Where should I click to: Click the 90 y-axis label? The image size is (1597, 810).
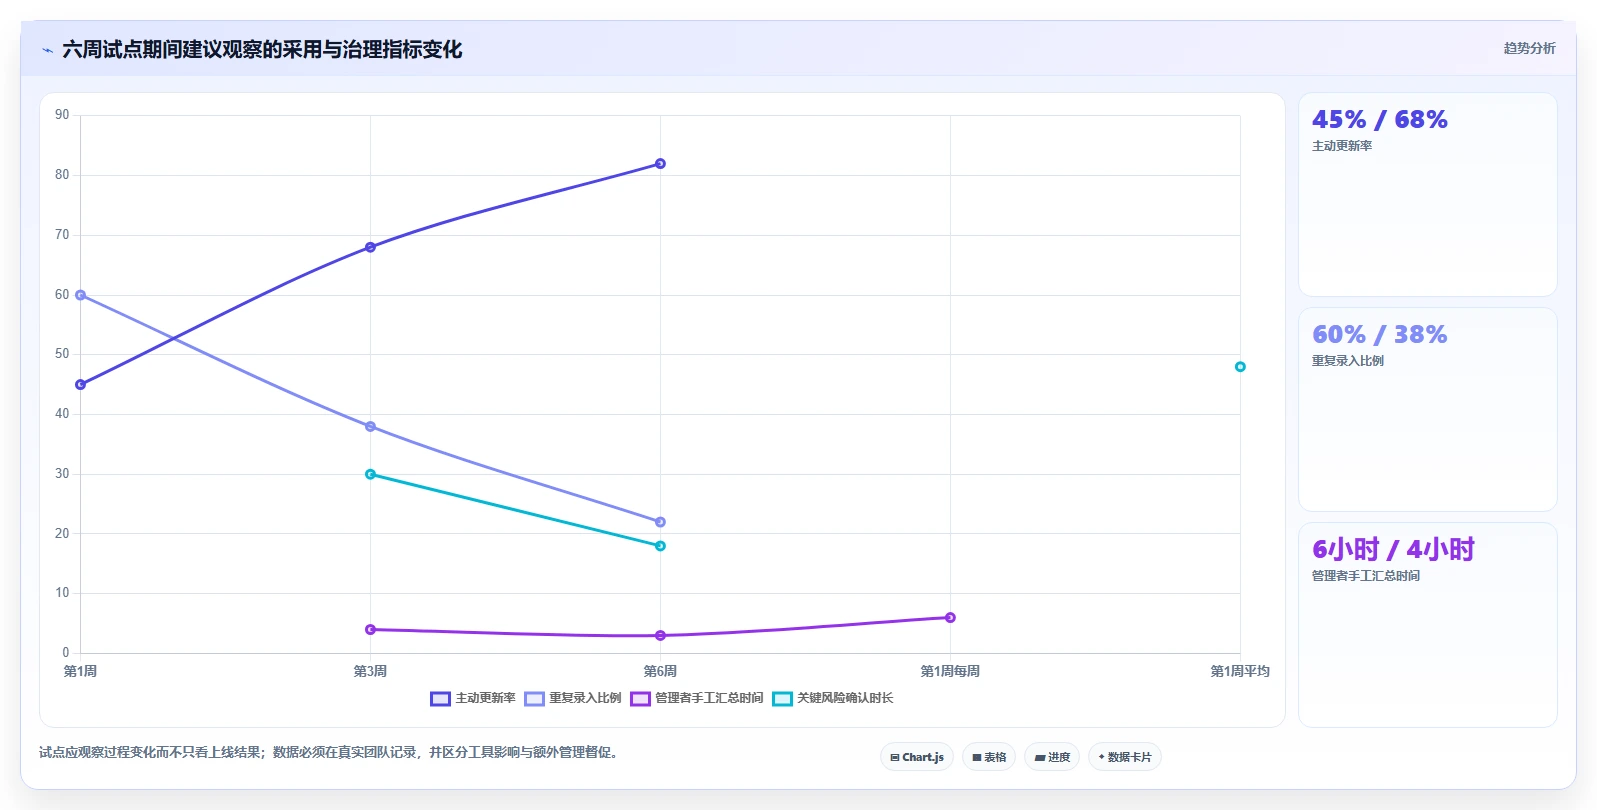62,115
